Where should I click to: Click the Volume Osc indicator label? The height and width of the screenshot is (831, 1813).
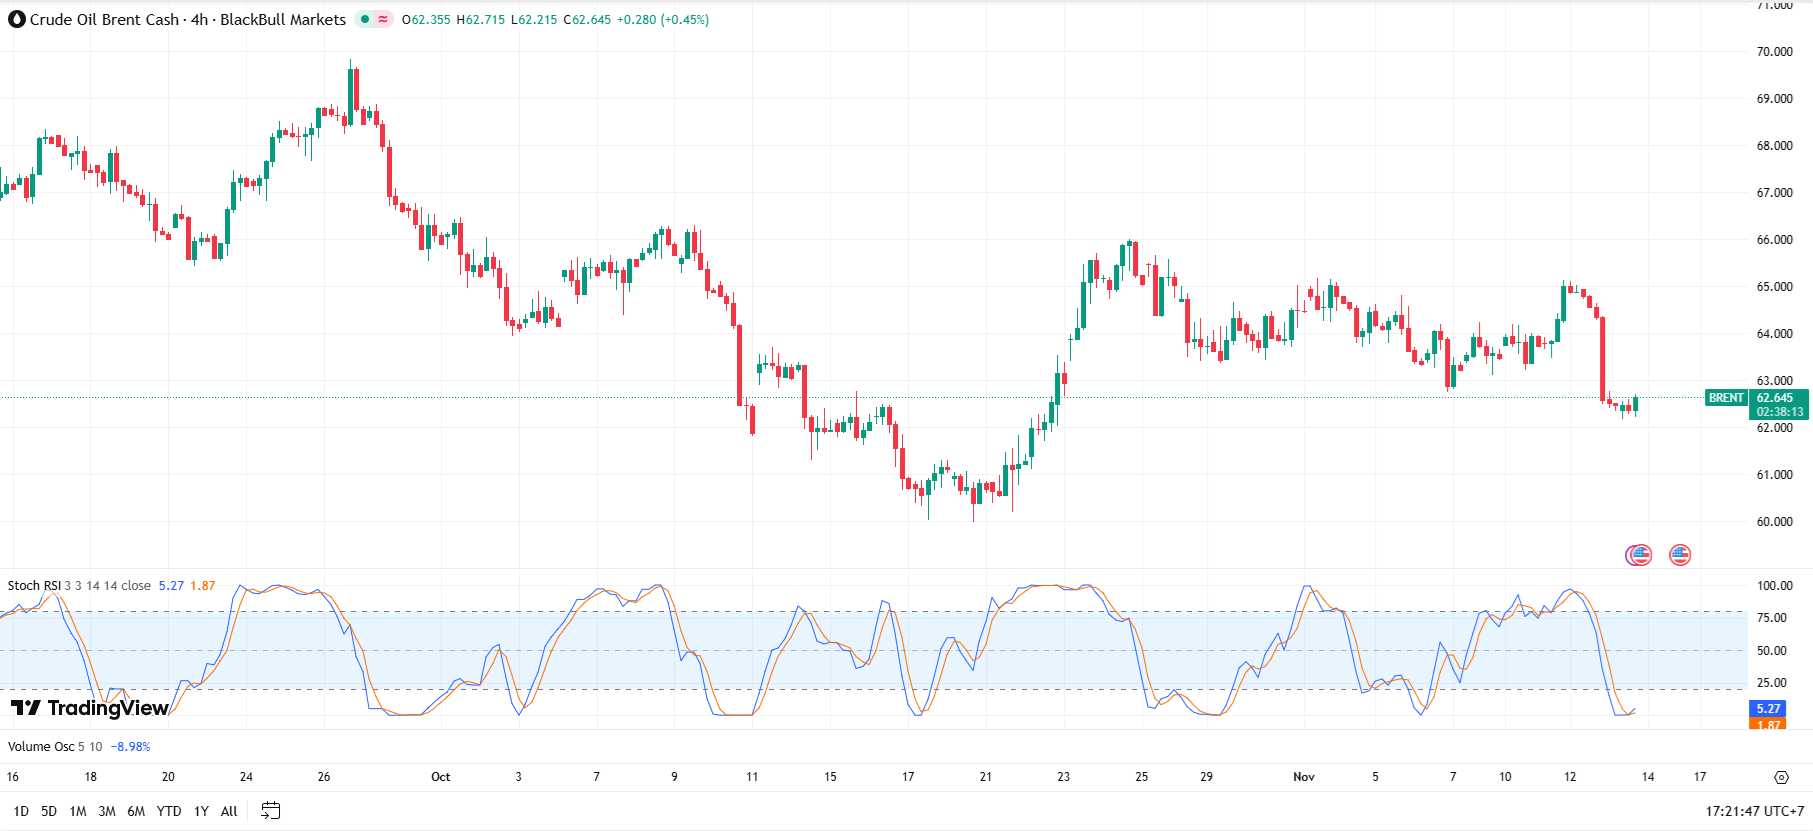coord(41,747)
